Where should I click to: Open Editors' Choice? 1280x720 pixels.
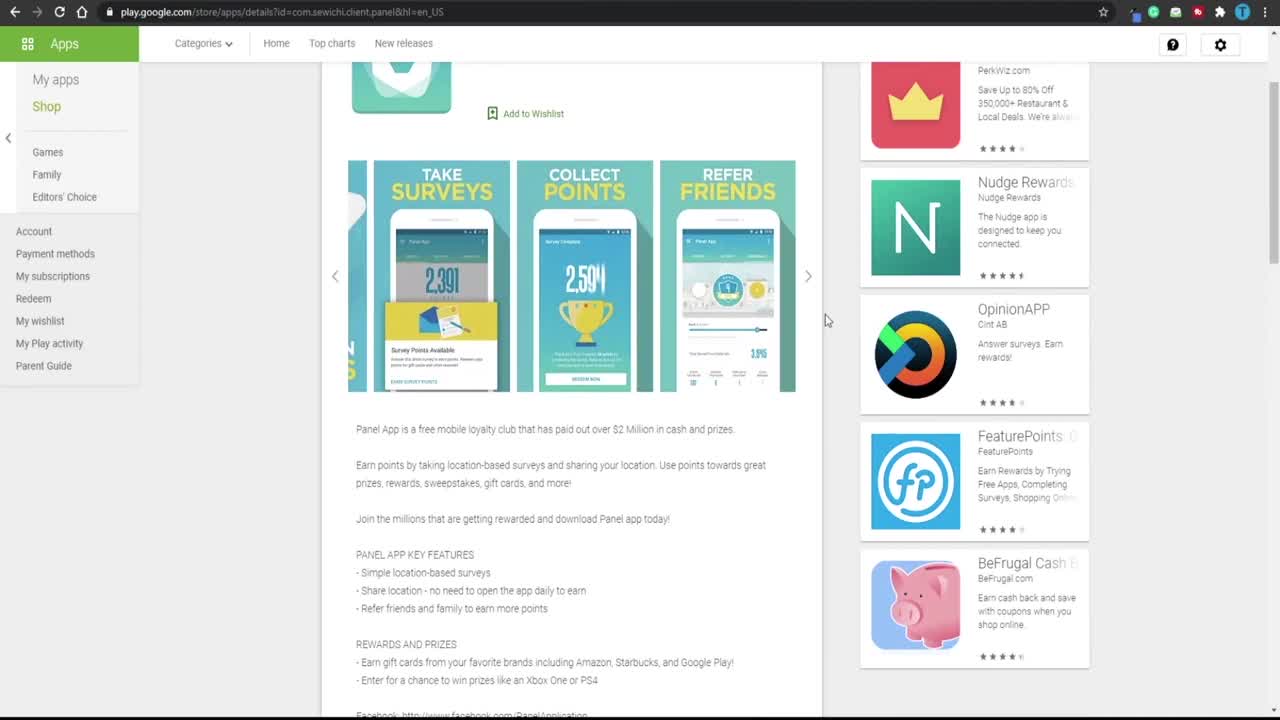[x=64, y=197]
